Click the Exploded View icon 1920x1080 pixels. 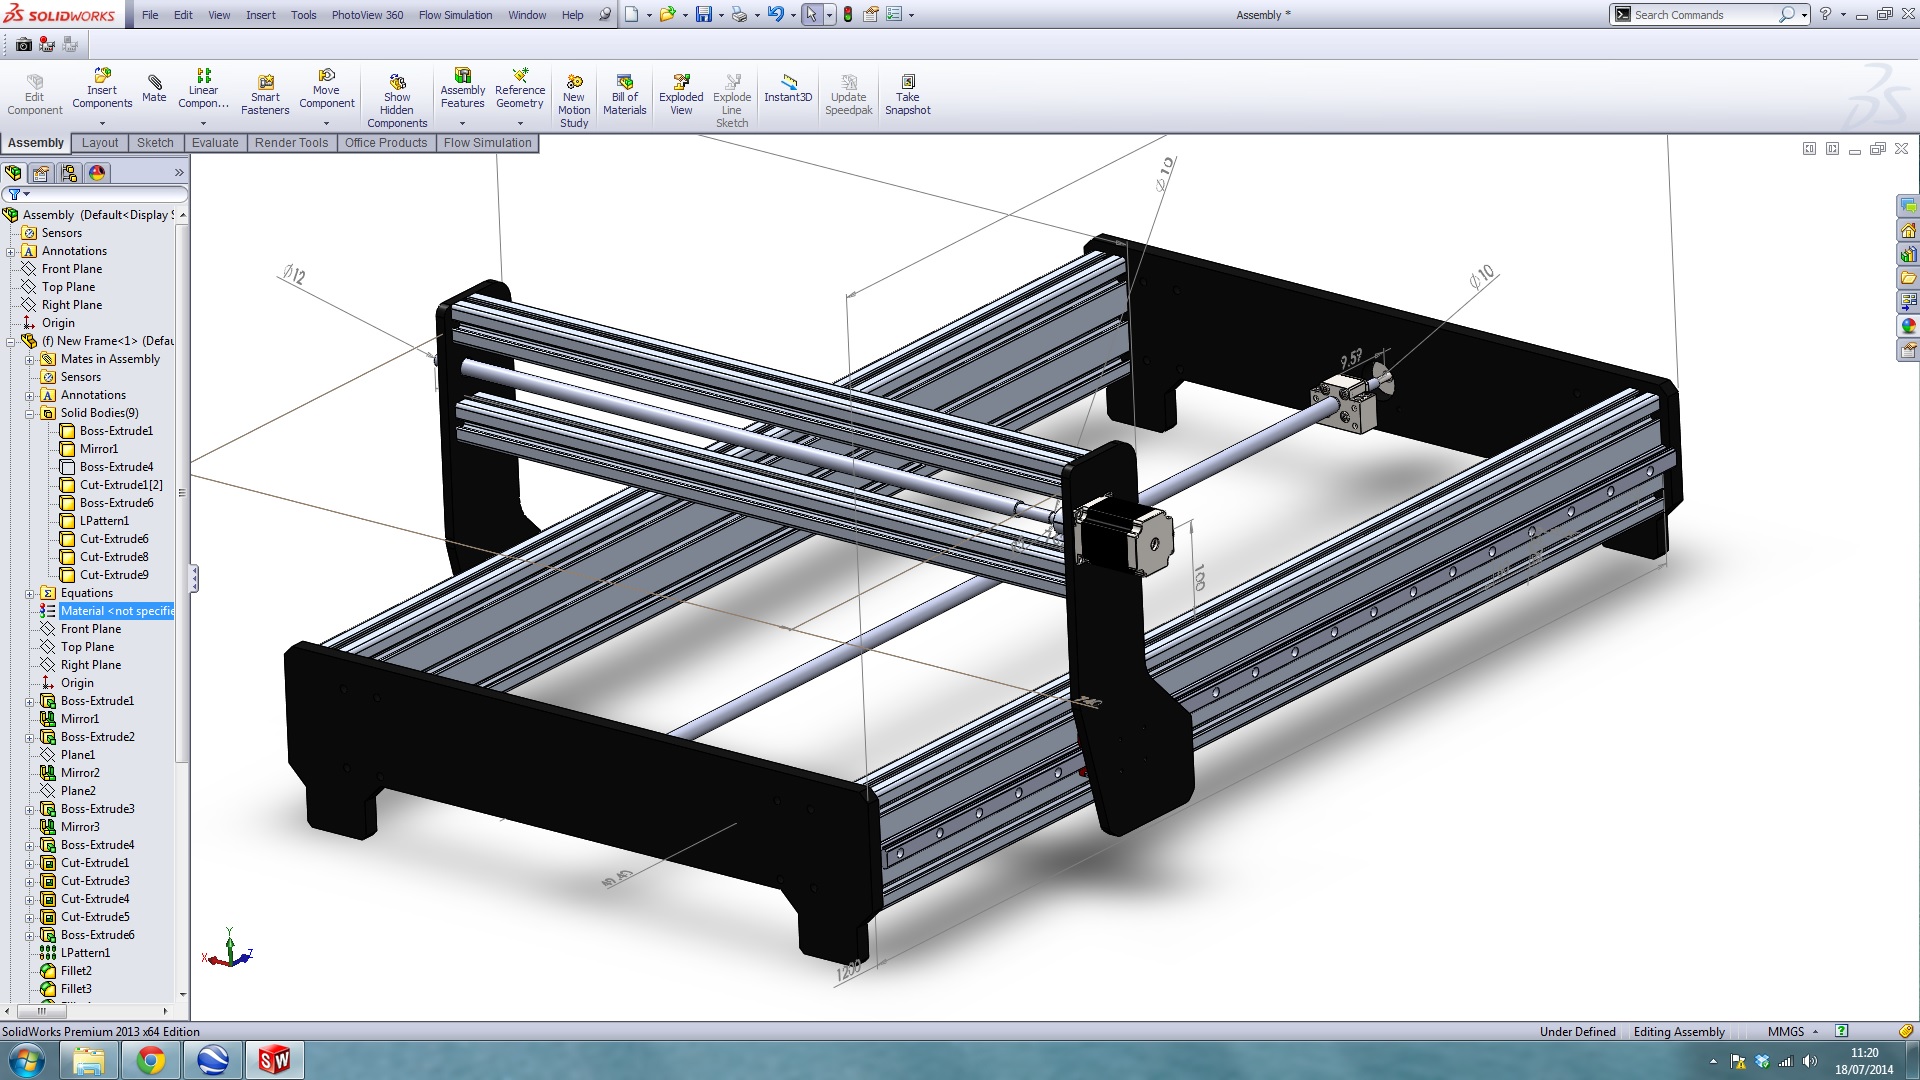(x=681, y=83)
